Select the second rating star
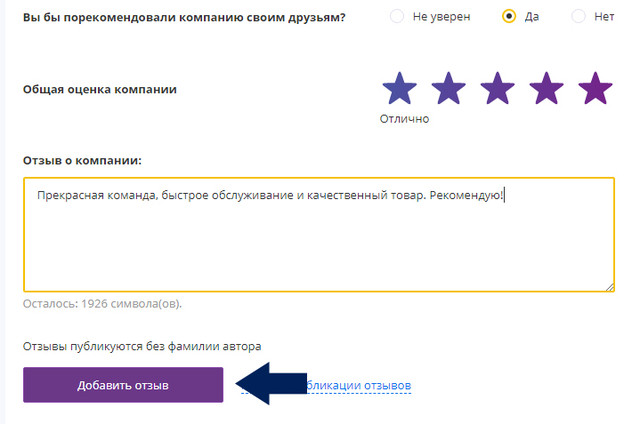The height and width of the screenshot is (424, 640). click(449, 88)
